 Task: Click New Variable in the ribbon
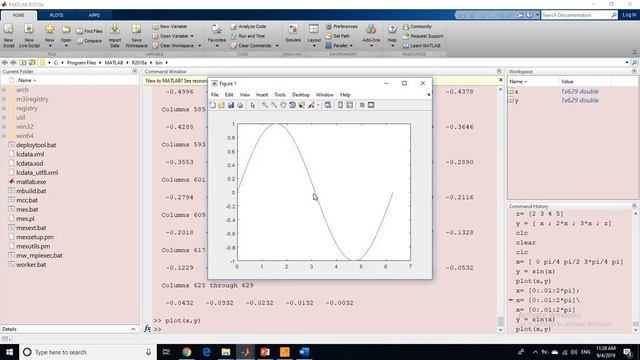[170, 27]
